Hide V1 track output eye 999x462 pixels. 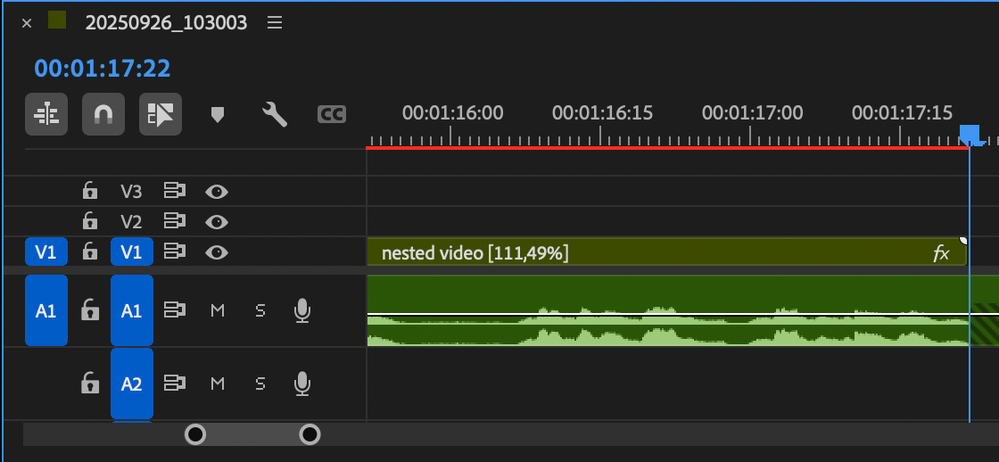[216, 252]
